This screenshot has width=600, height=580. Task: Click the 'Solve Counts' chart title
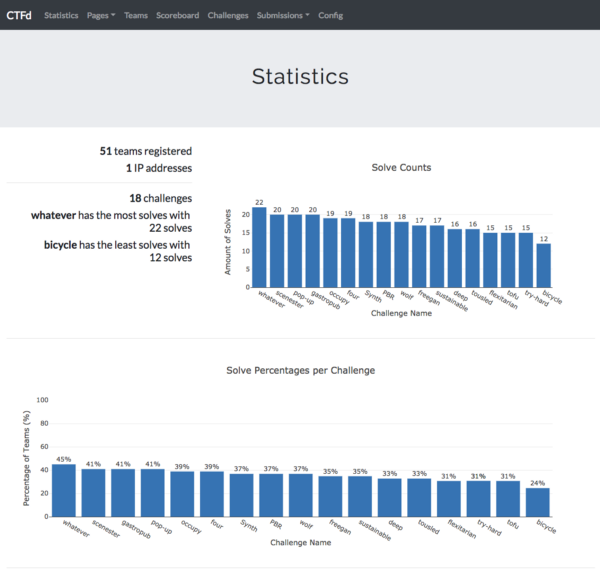point(401,168)
